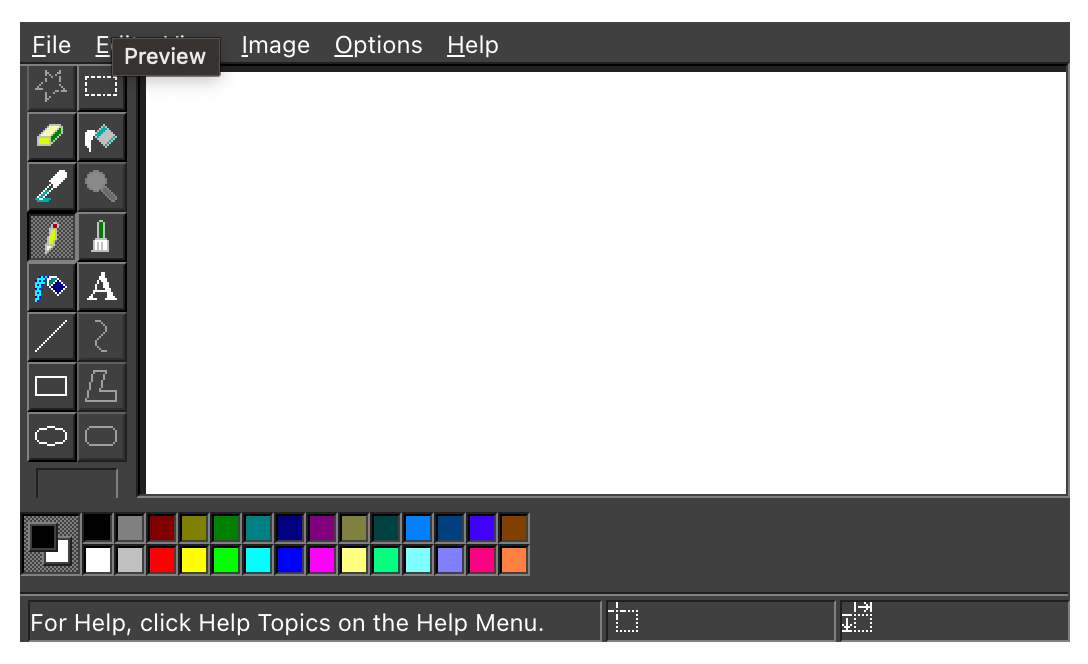Open the File menu

tap(51, 45)
